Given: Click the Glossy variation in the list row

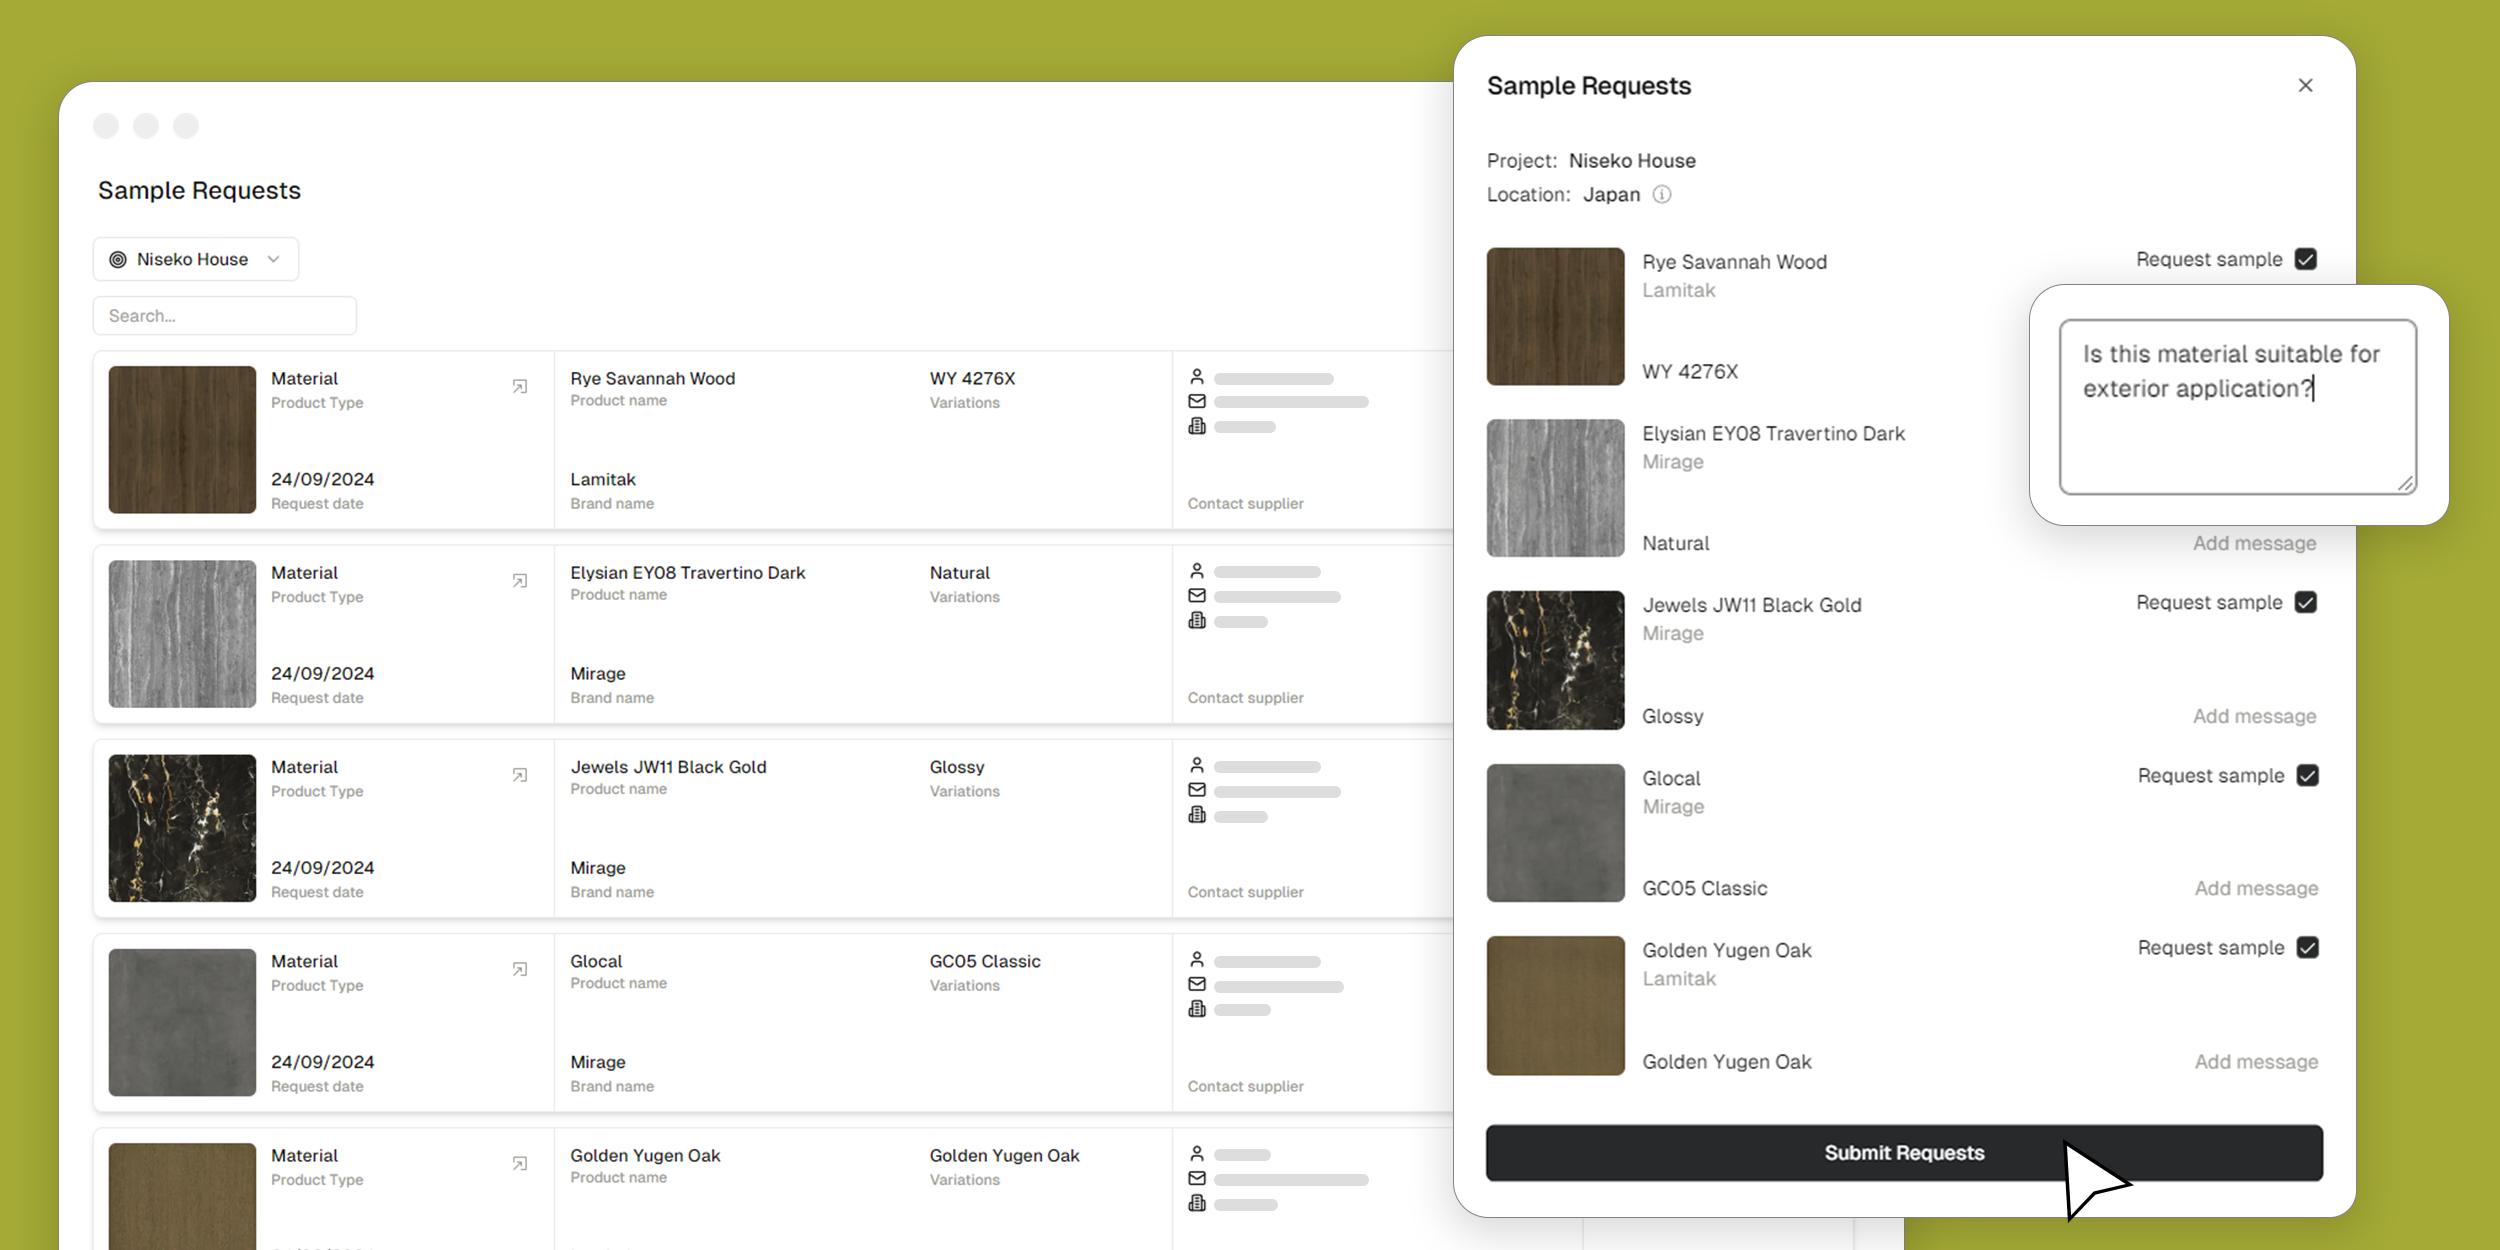Looking at the screenshot, I should 957,767.
